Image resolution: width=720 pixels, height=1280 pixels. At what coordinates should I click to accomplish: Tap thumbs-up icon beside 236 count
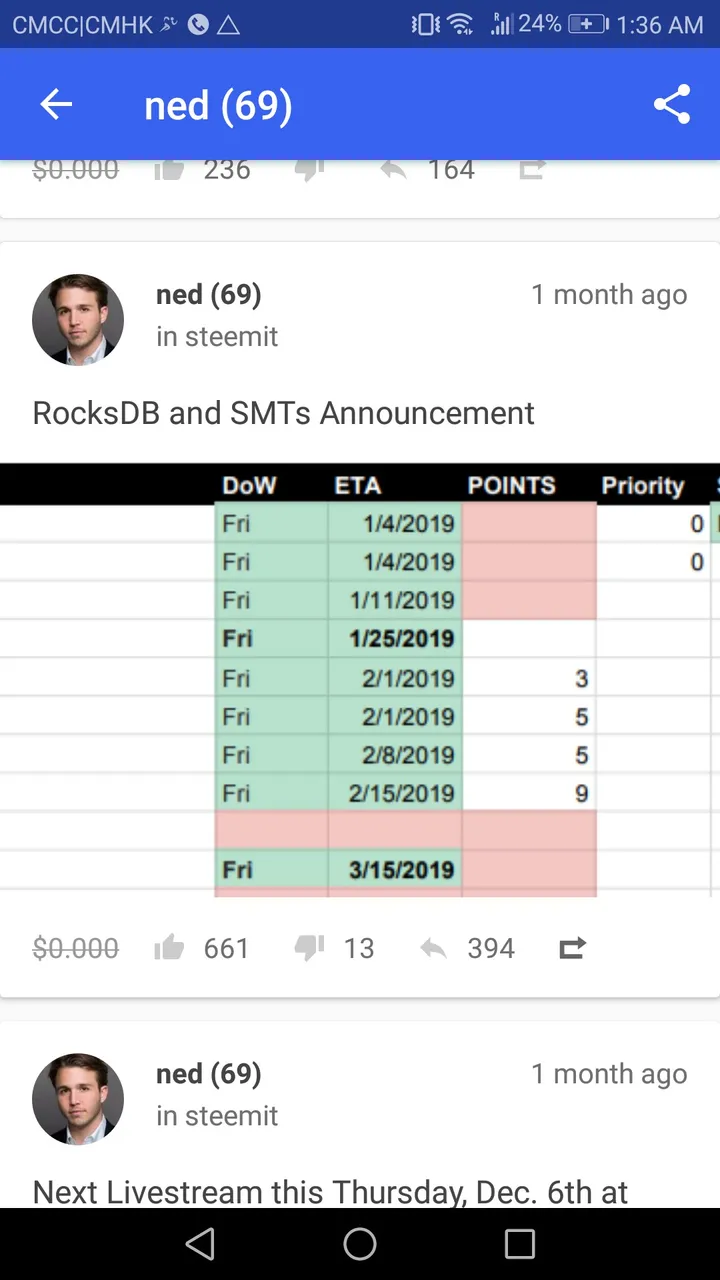coord(169,170)
